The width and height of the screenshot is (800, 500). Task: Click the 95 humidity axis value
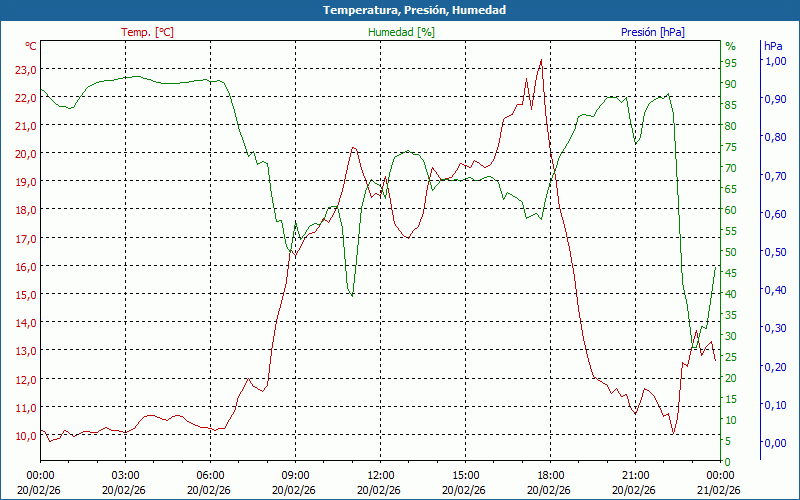click(731, 63)
